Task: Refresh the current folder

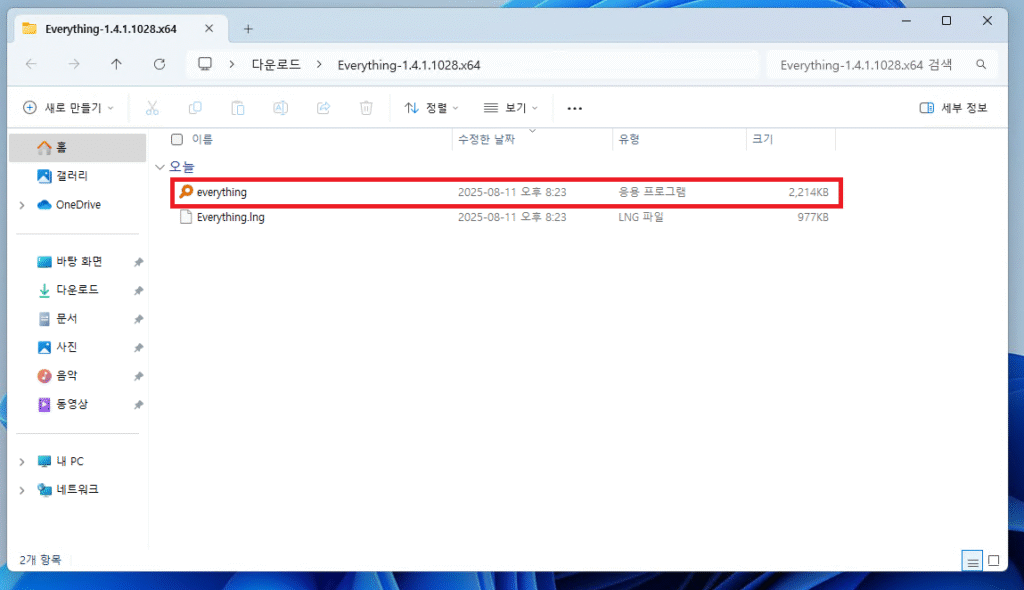Action: 159,64
